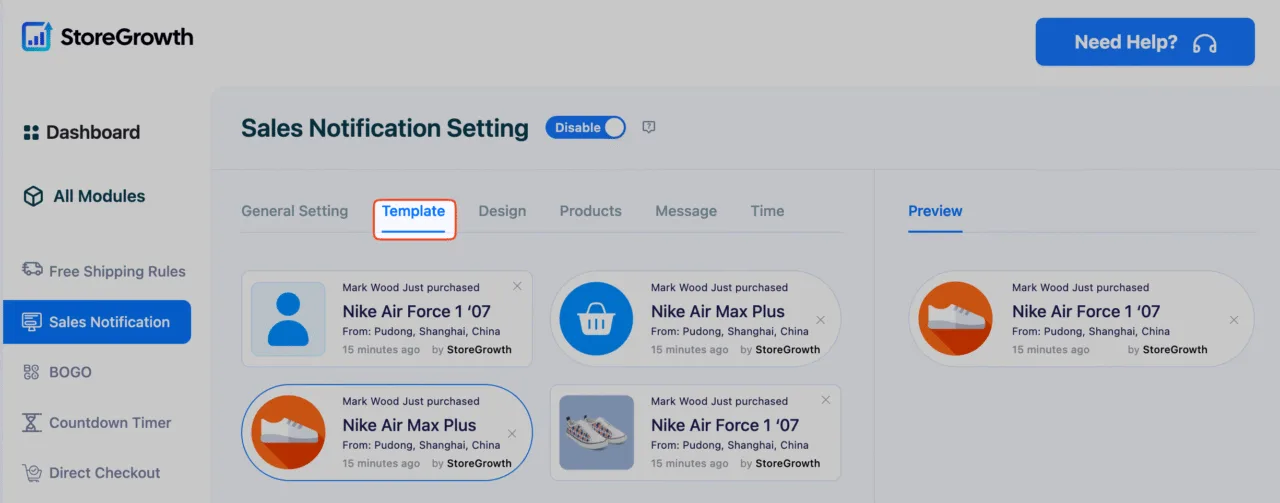Click the Countdown Timer hourglass icon

pos(32,423)
